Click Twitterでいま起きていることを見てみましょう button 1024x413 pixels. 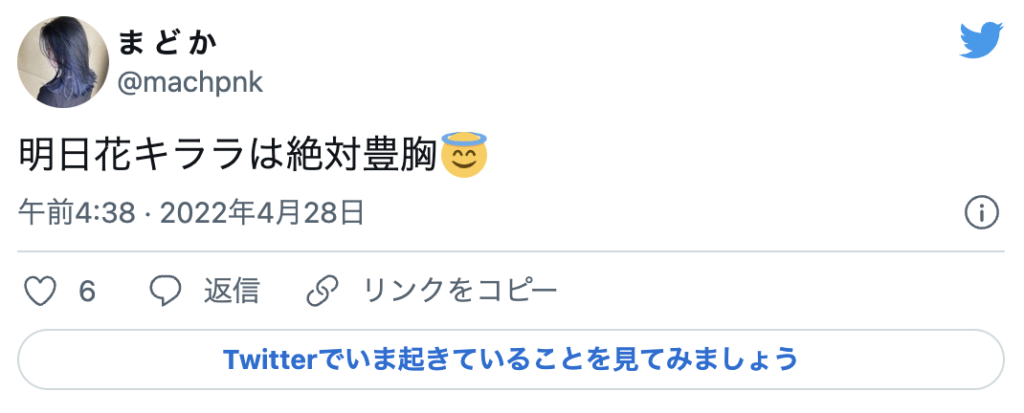click(511, 359)
